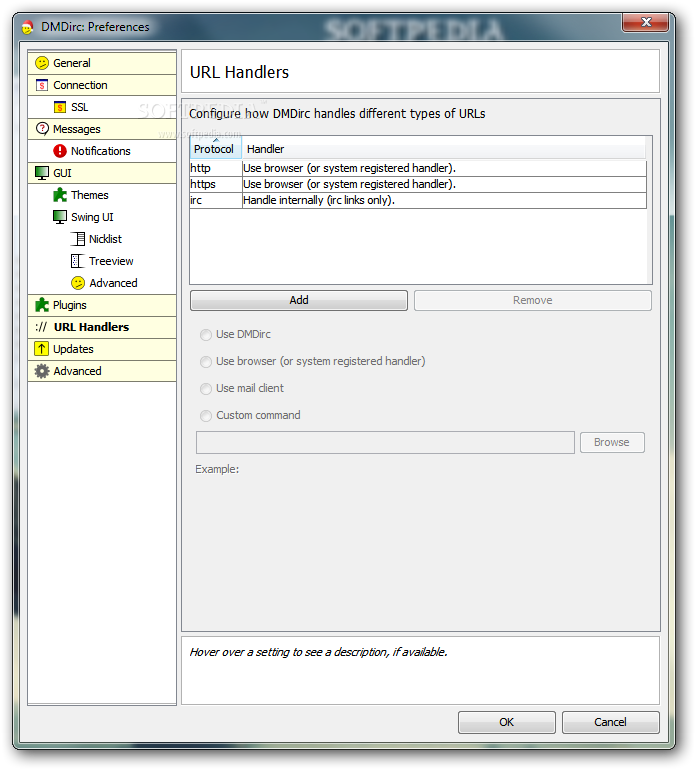Image resolution: width=696 pixels, height=770 pixels.
Task: Click the red Notifications alert icon
Action: [60, 151]
